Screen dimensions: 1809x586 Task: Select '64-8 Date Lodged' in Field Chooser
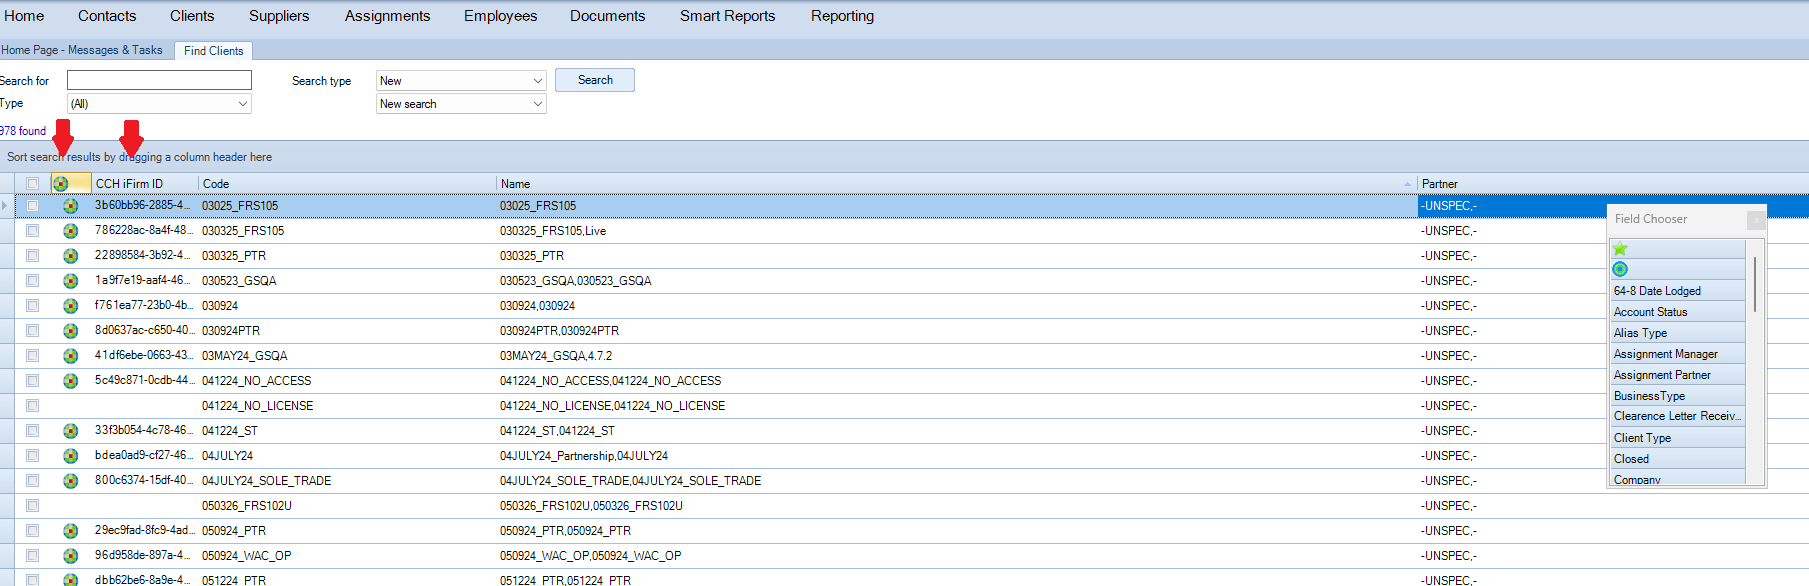1678,291
